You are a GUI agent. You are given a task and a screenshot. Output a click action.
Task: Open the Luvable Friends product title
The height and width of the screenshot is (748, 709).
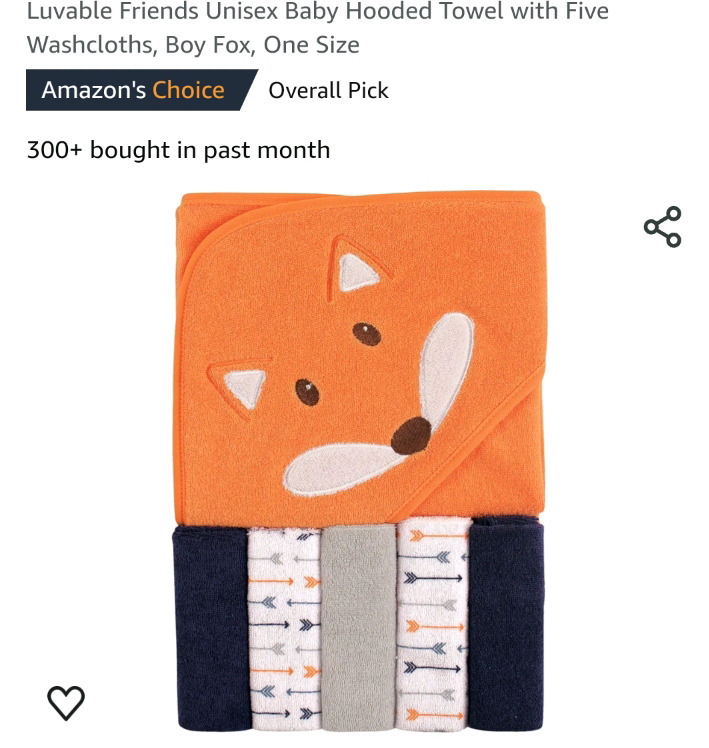[x=317, y=28]
